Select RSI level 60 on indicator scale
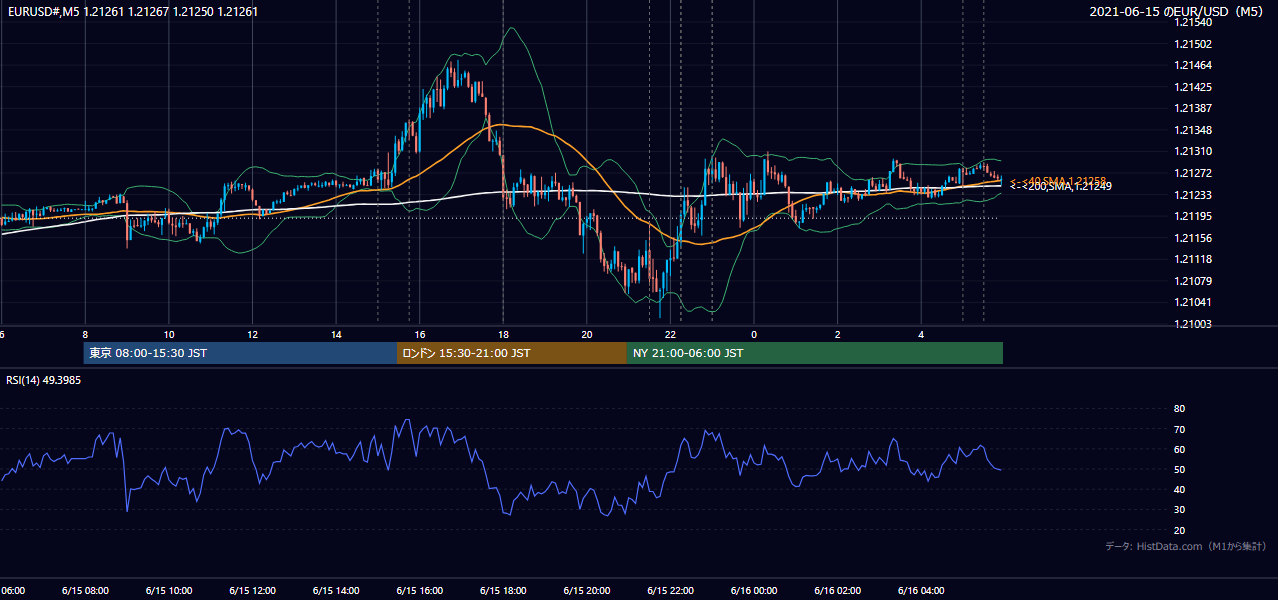Image resolution: width=1278 pixels, height=600 pixels. pyautogui.click(x=1179, y=449)
